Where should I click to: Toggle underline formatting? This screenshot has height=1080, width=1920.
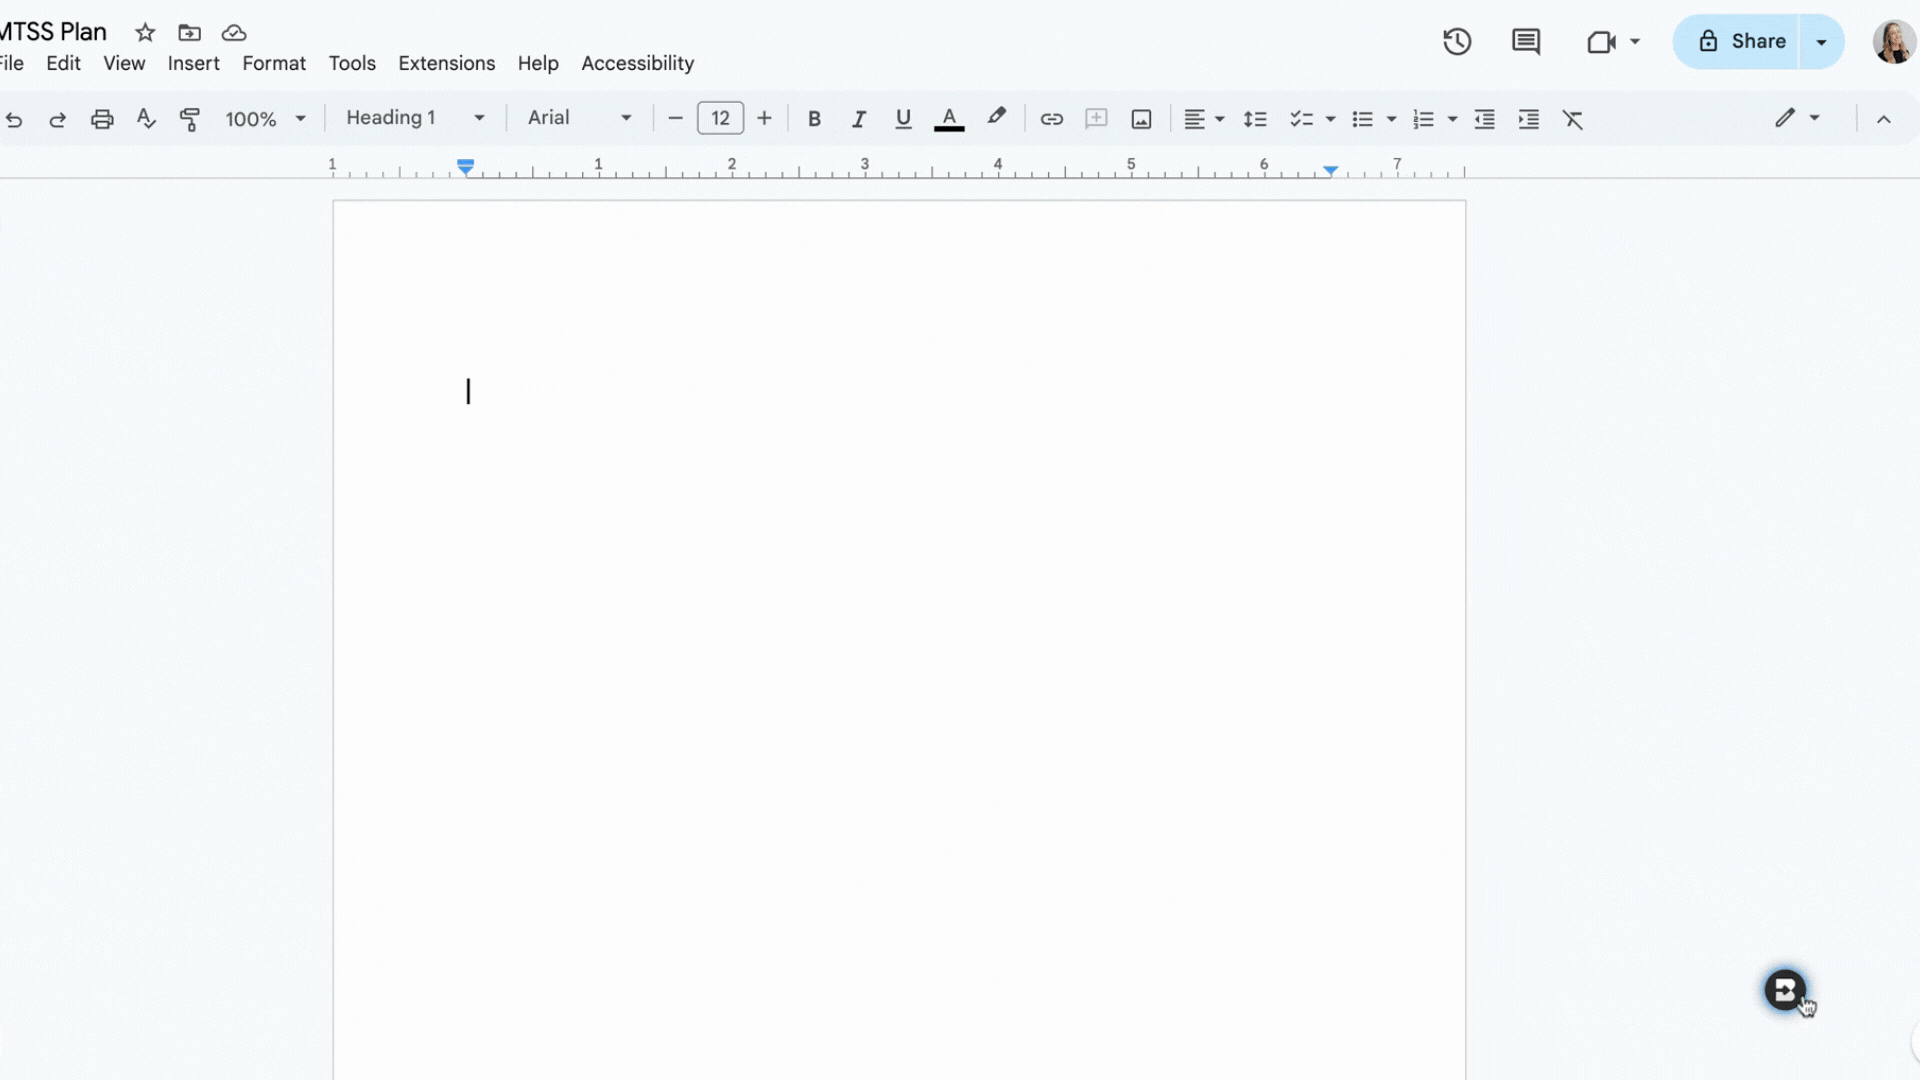coord(903,119)
